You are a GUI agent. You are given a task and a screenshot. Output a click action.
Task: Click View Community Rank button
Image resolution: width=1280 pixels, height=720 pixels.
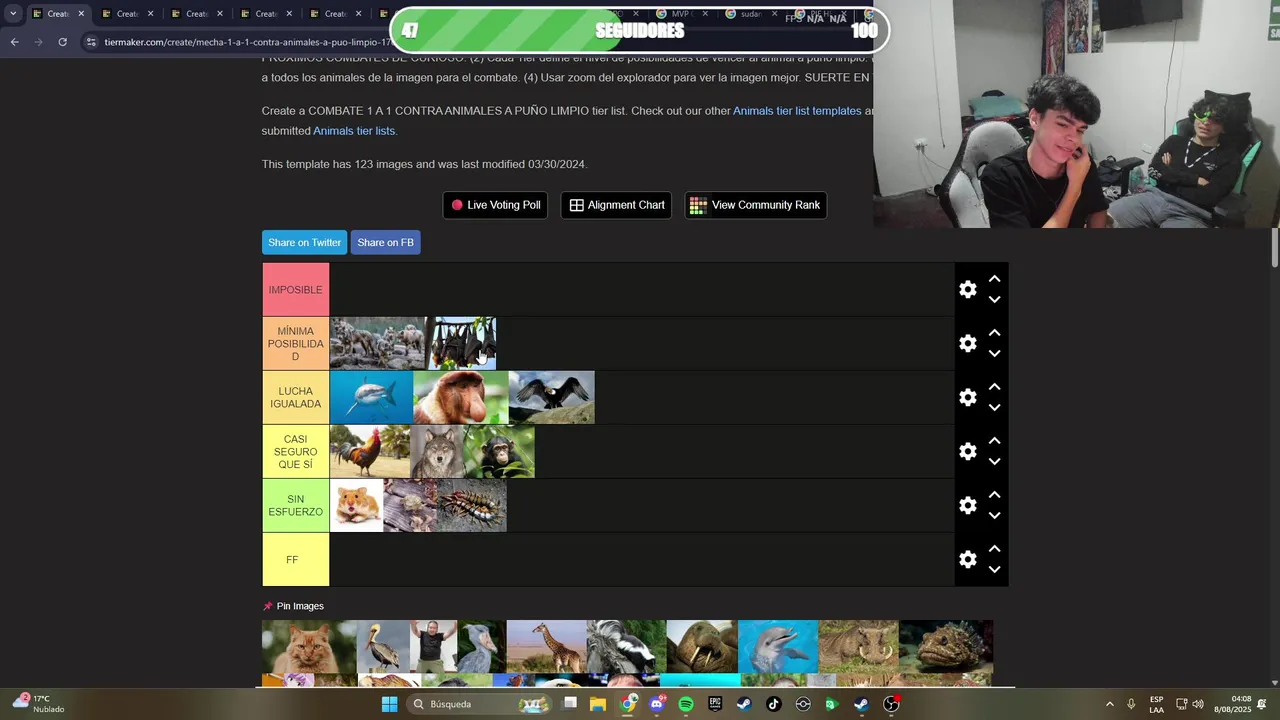click(x=755, y=205)
